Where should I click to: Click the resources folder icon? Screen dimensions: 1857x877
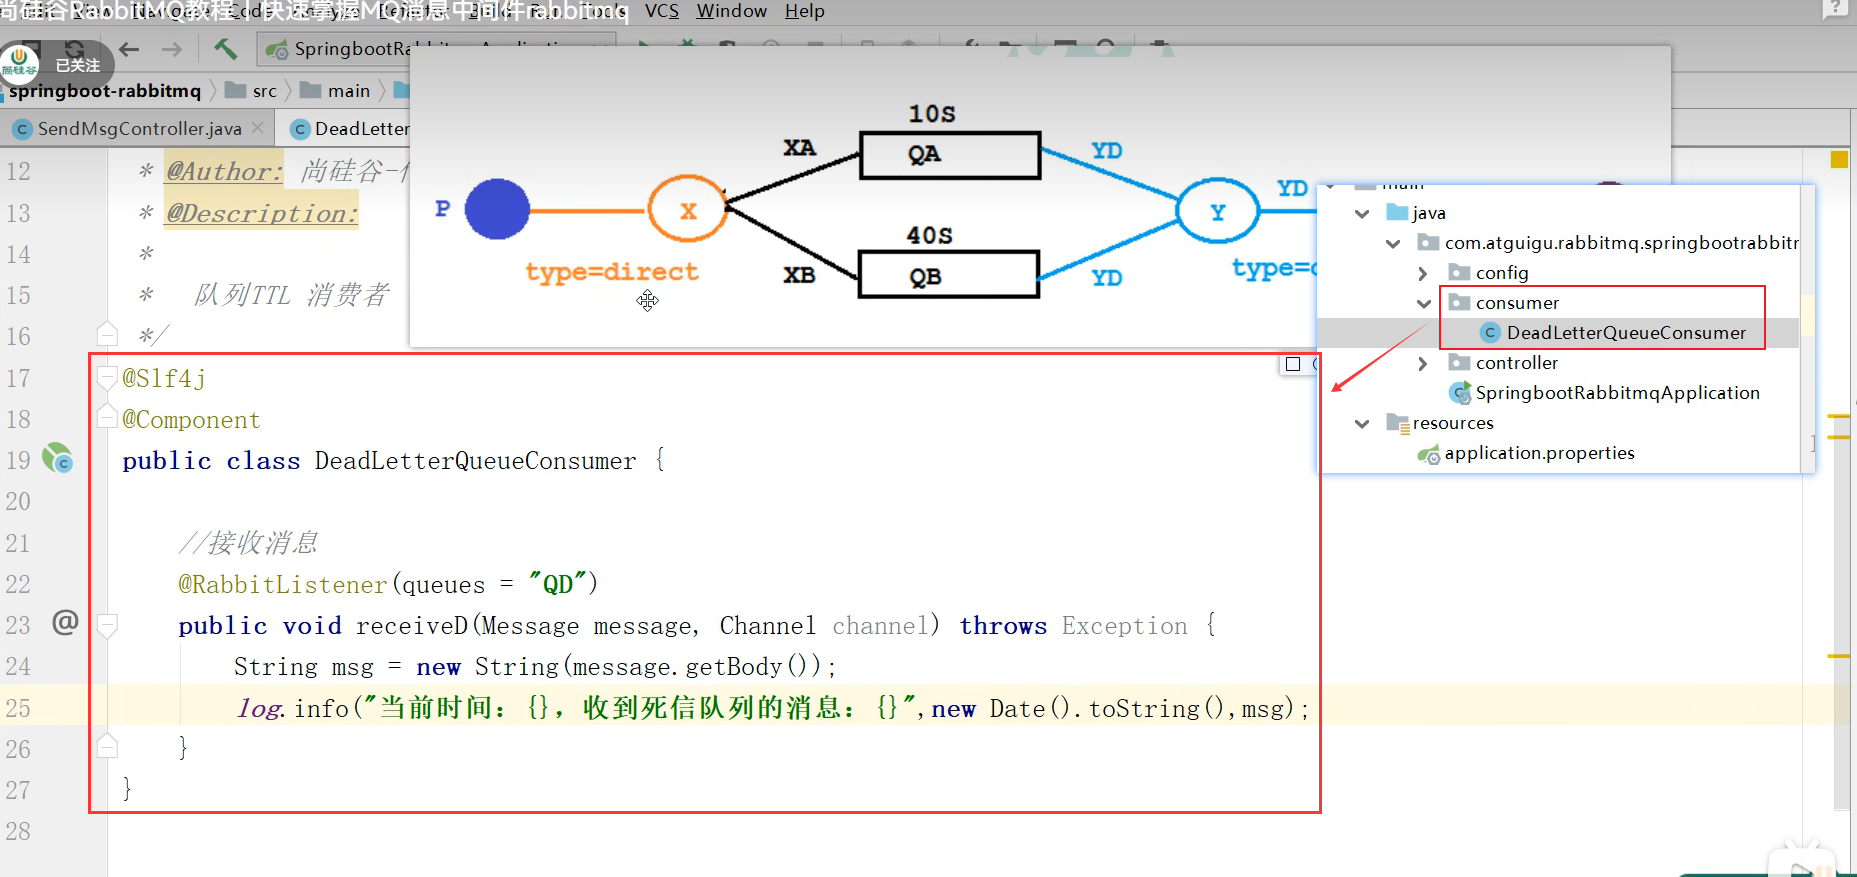point(1397,422)
